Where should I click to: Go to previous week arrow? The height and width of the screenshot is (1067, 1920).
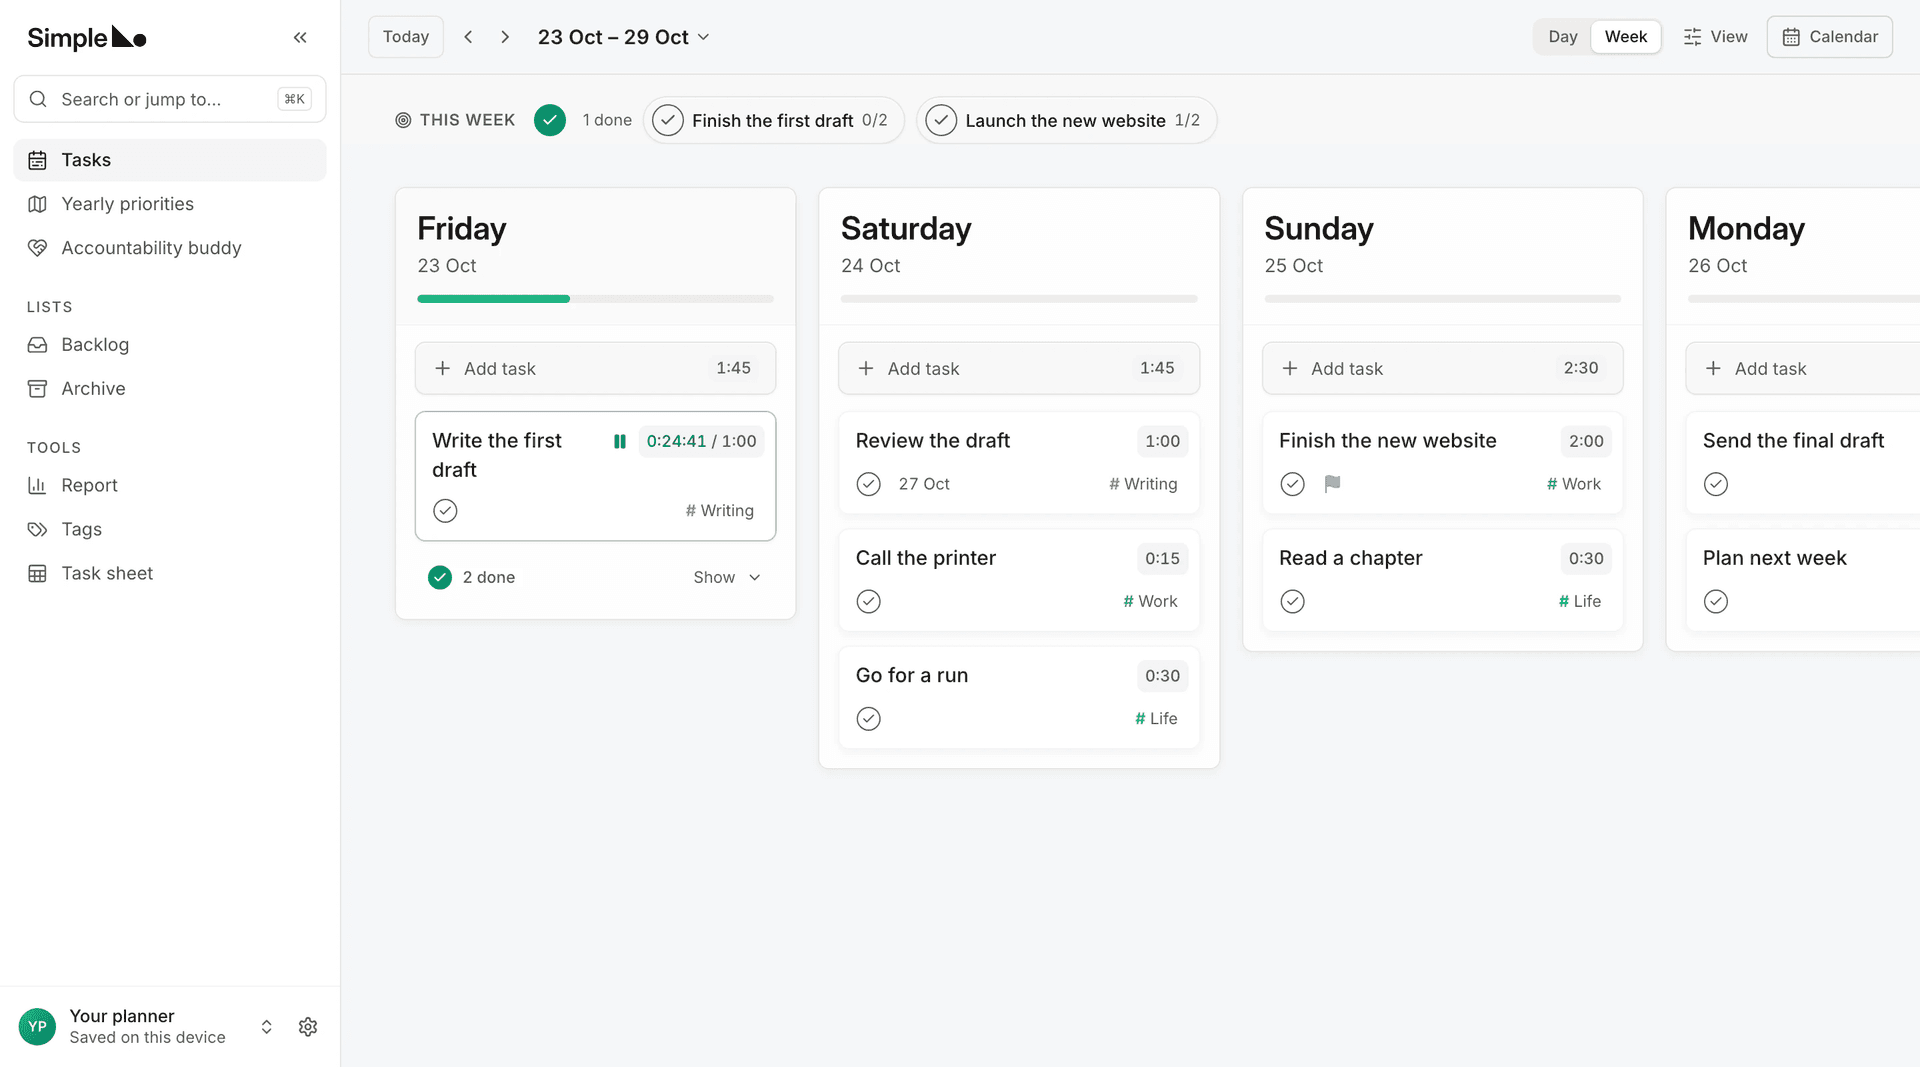(x=468, y=37)
